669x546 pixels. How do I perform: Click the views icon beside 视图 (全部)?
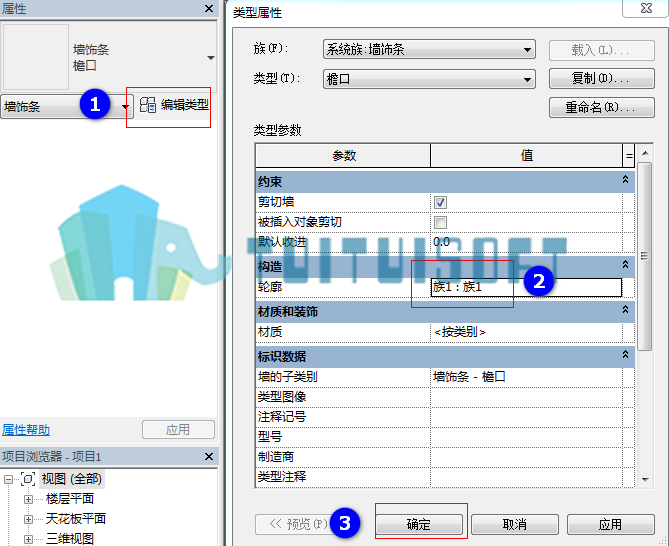pos(28,479)
